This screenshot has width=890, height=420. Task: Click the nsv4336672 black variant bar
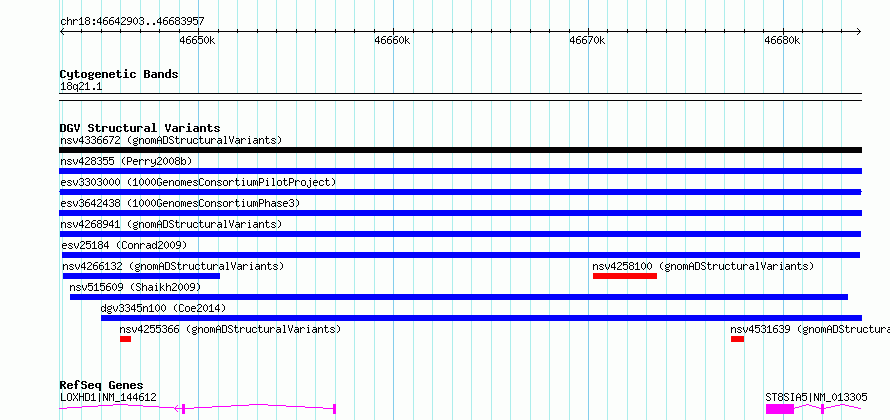(x=460, y=150)
